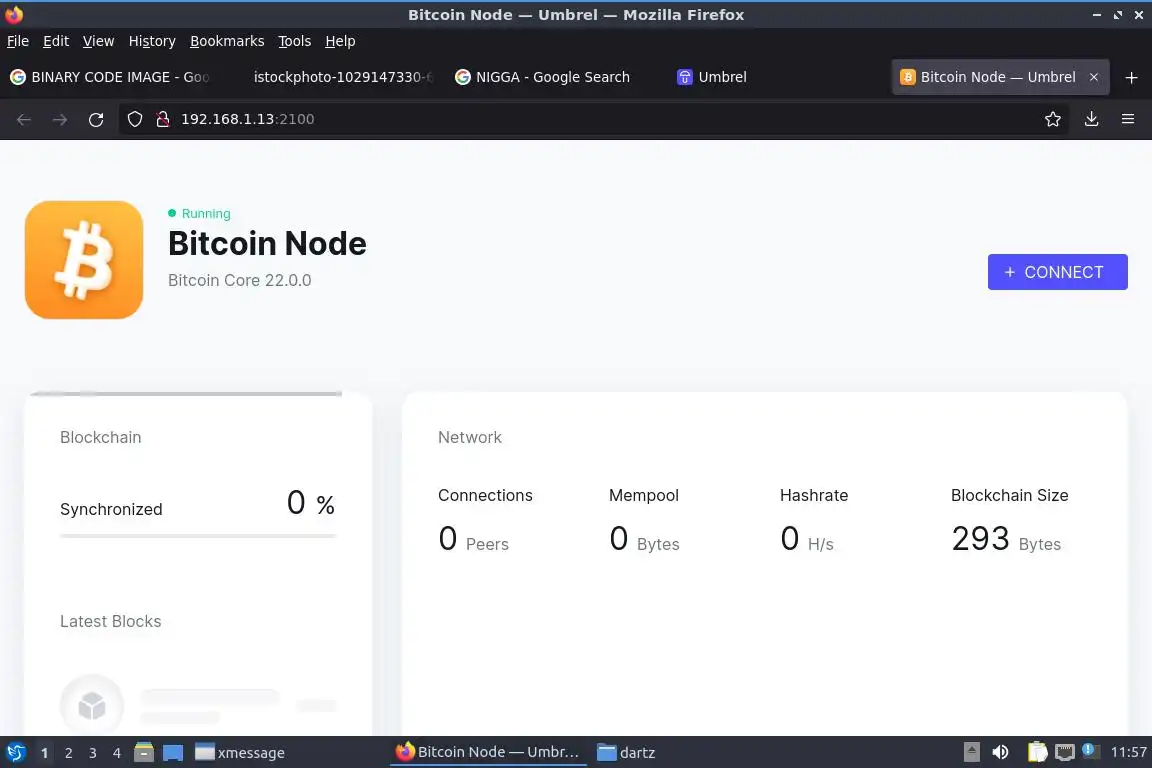The image size is (1152, 768).
Task: Click the Bitcoin Node heading
Action: [267, 243]
